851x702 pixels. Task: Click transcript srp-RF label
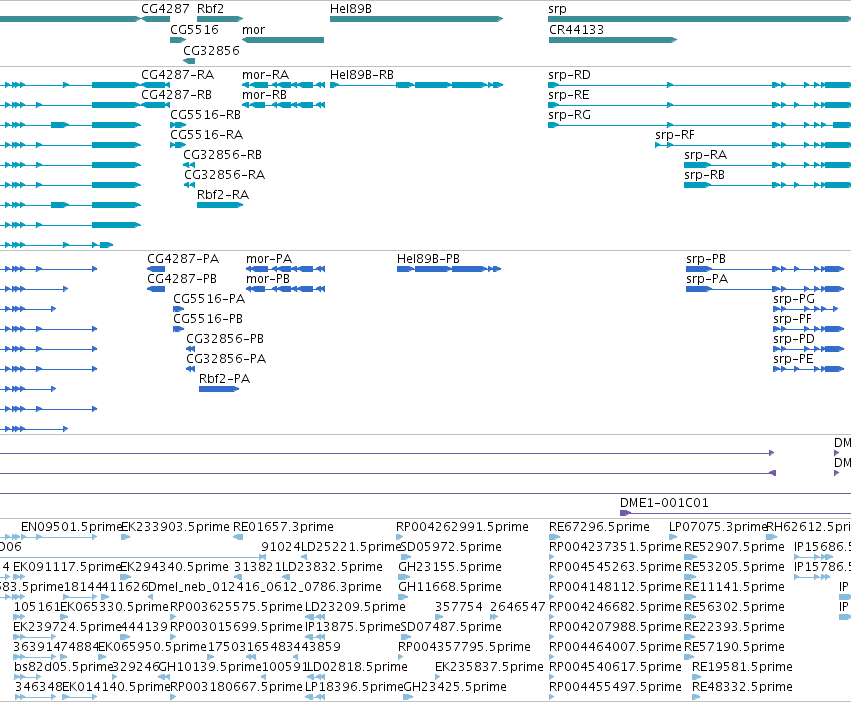[x=675, y=135]
